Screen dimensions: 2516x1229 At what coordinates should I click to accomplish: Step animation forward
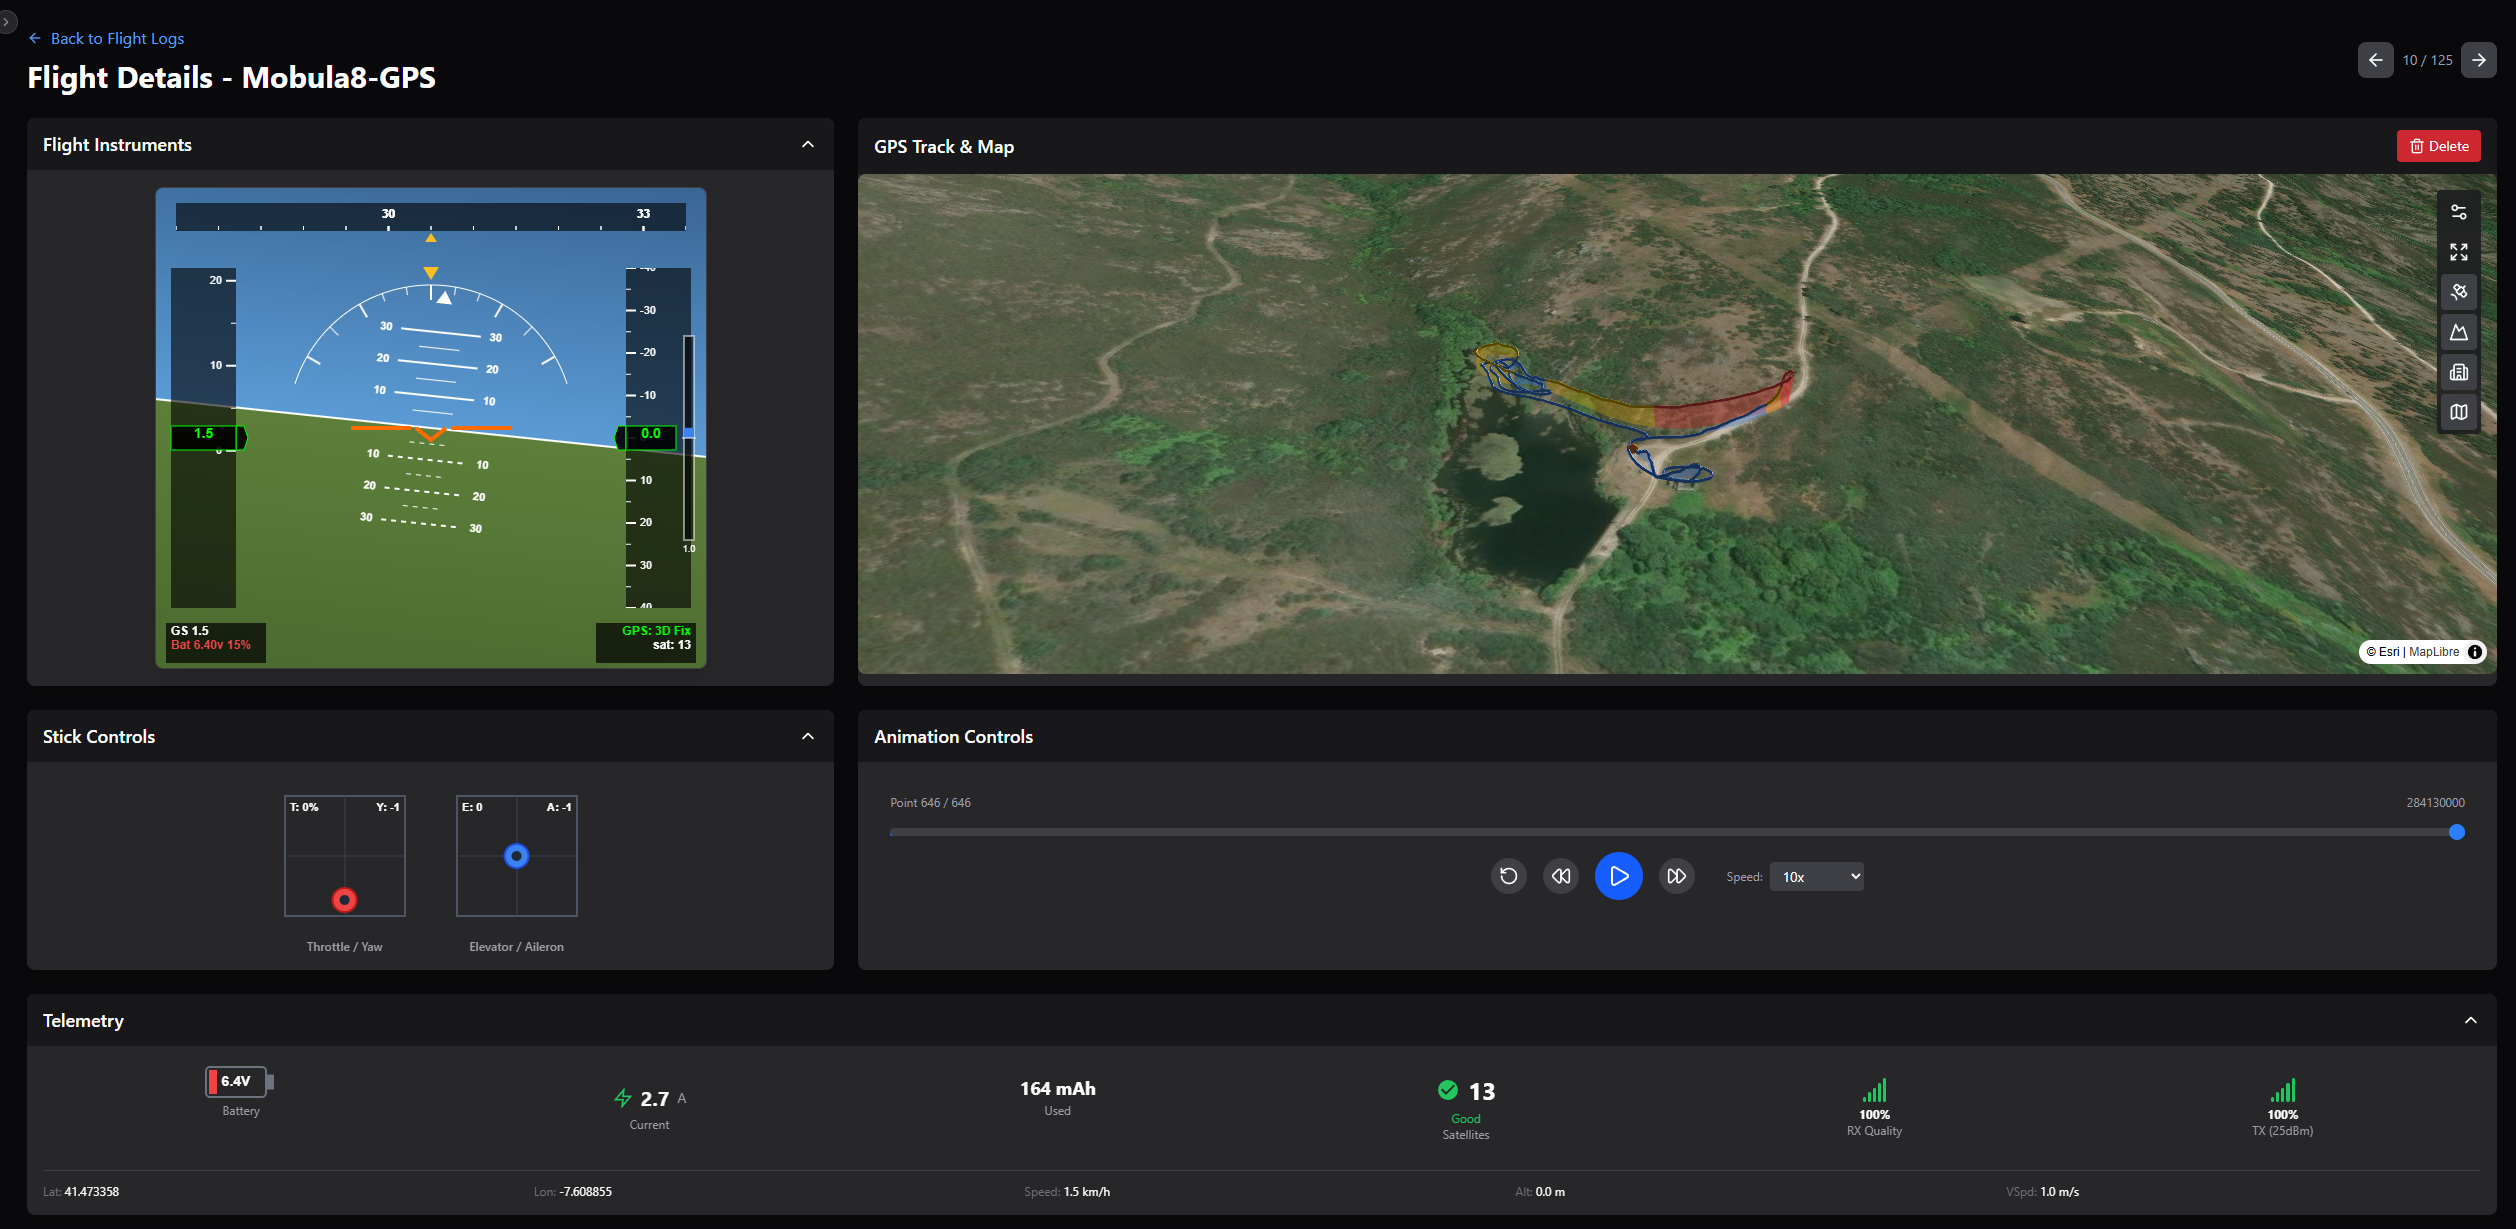coord(1676,877)
